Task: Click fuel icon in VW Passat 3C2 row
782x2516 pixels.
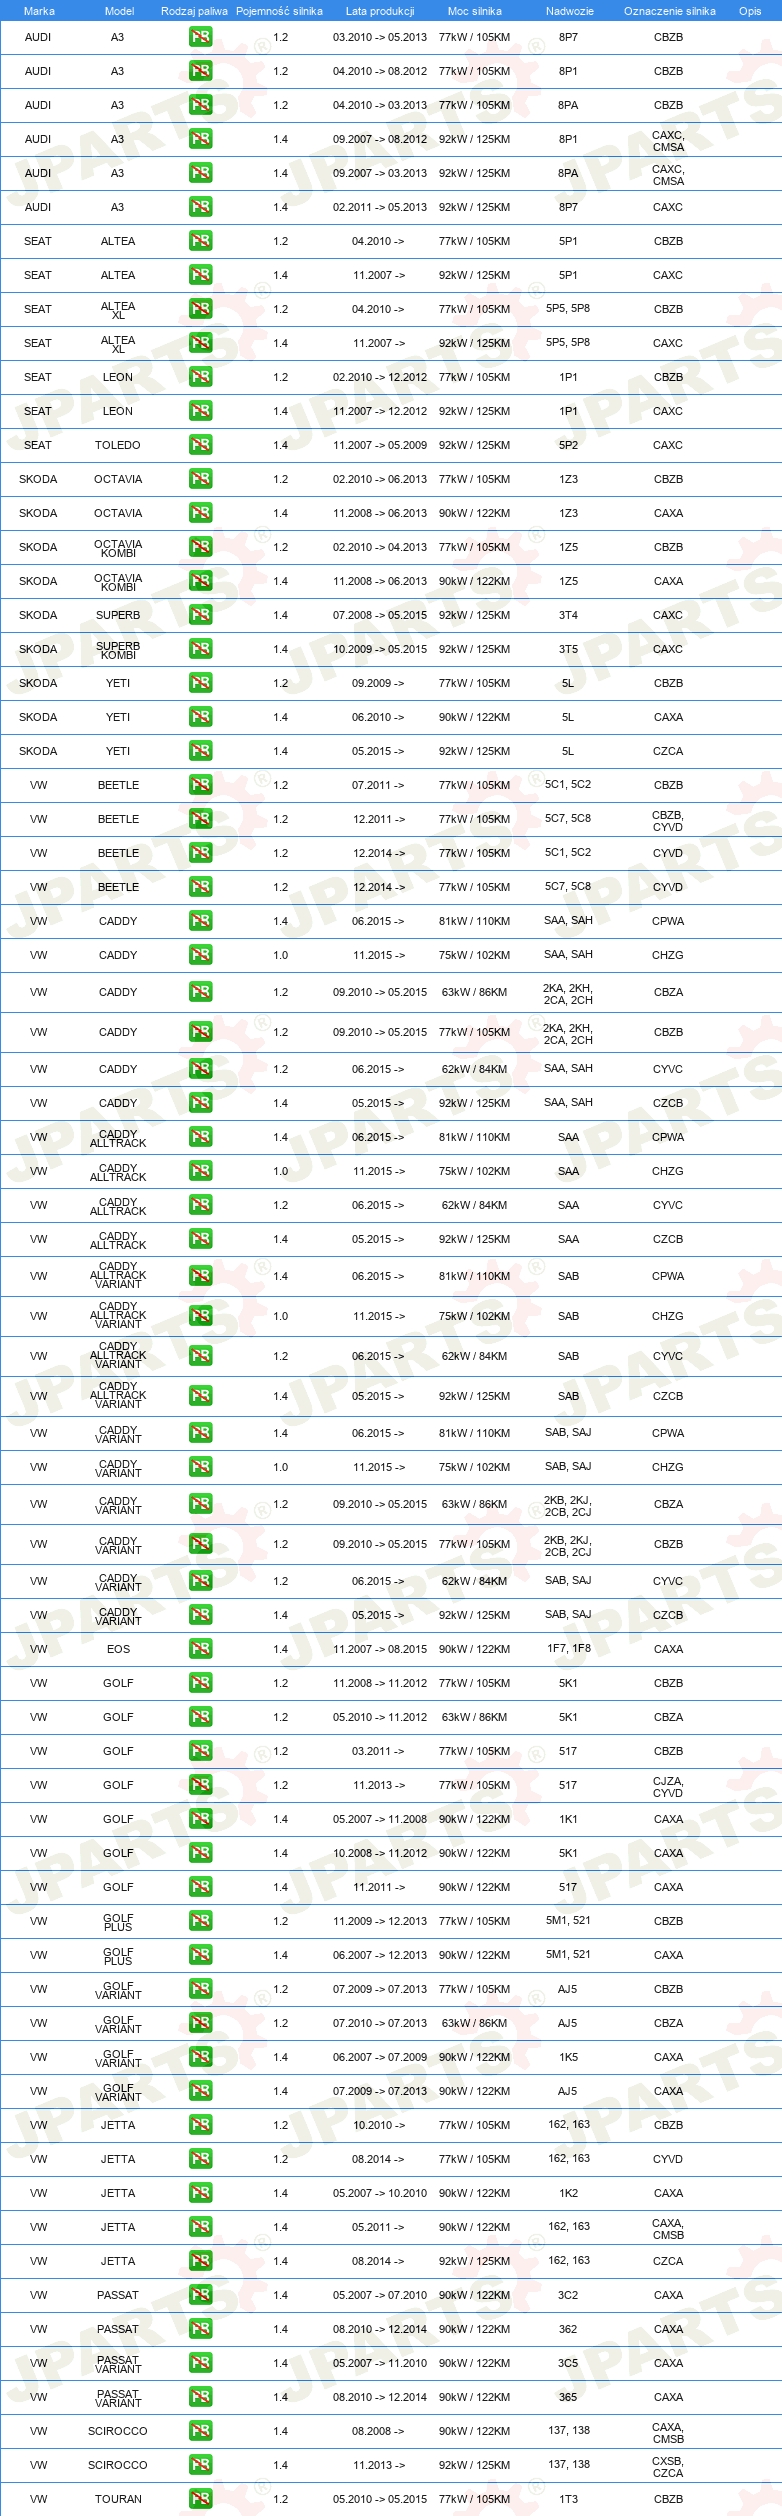Action: (x=200, y=2295)
